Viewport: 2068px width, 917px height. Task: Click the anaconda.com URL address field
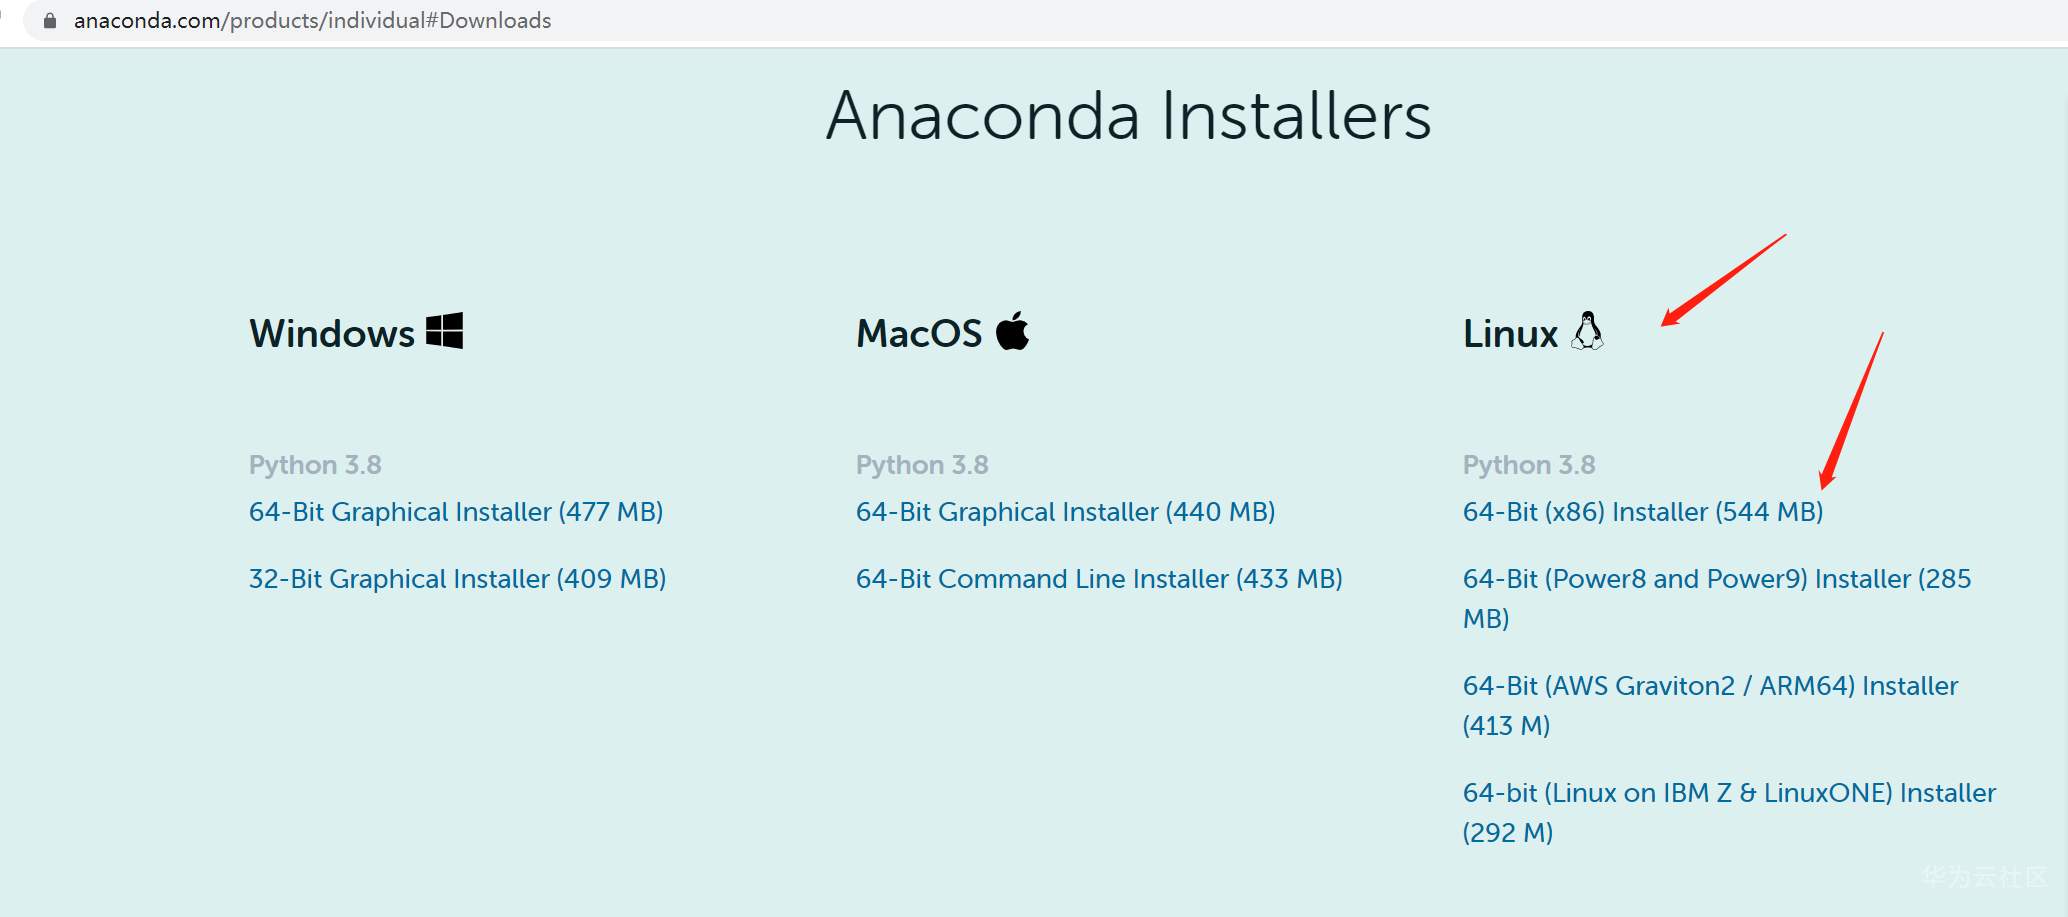(x=312, y=21)
